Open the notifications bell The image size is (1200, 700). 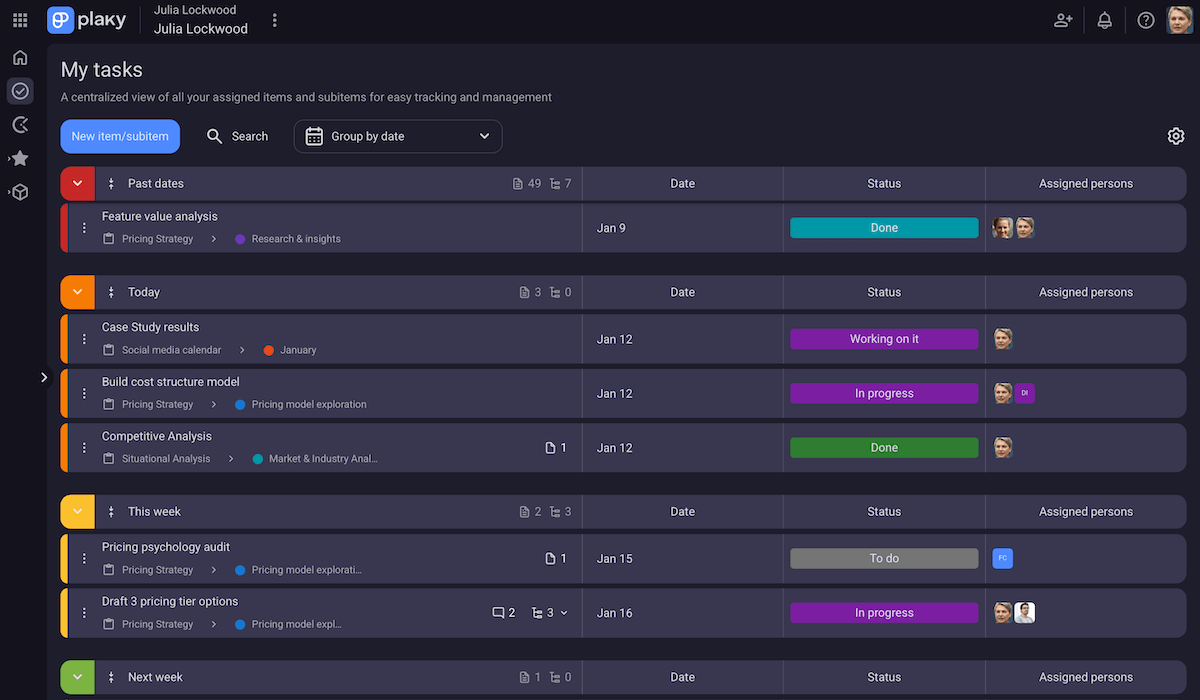(1104, 19)
